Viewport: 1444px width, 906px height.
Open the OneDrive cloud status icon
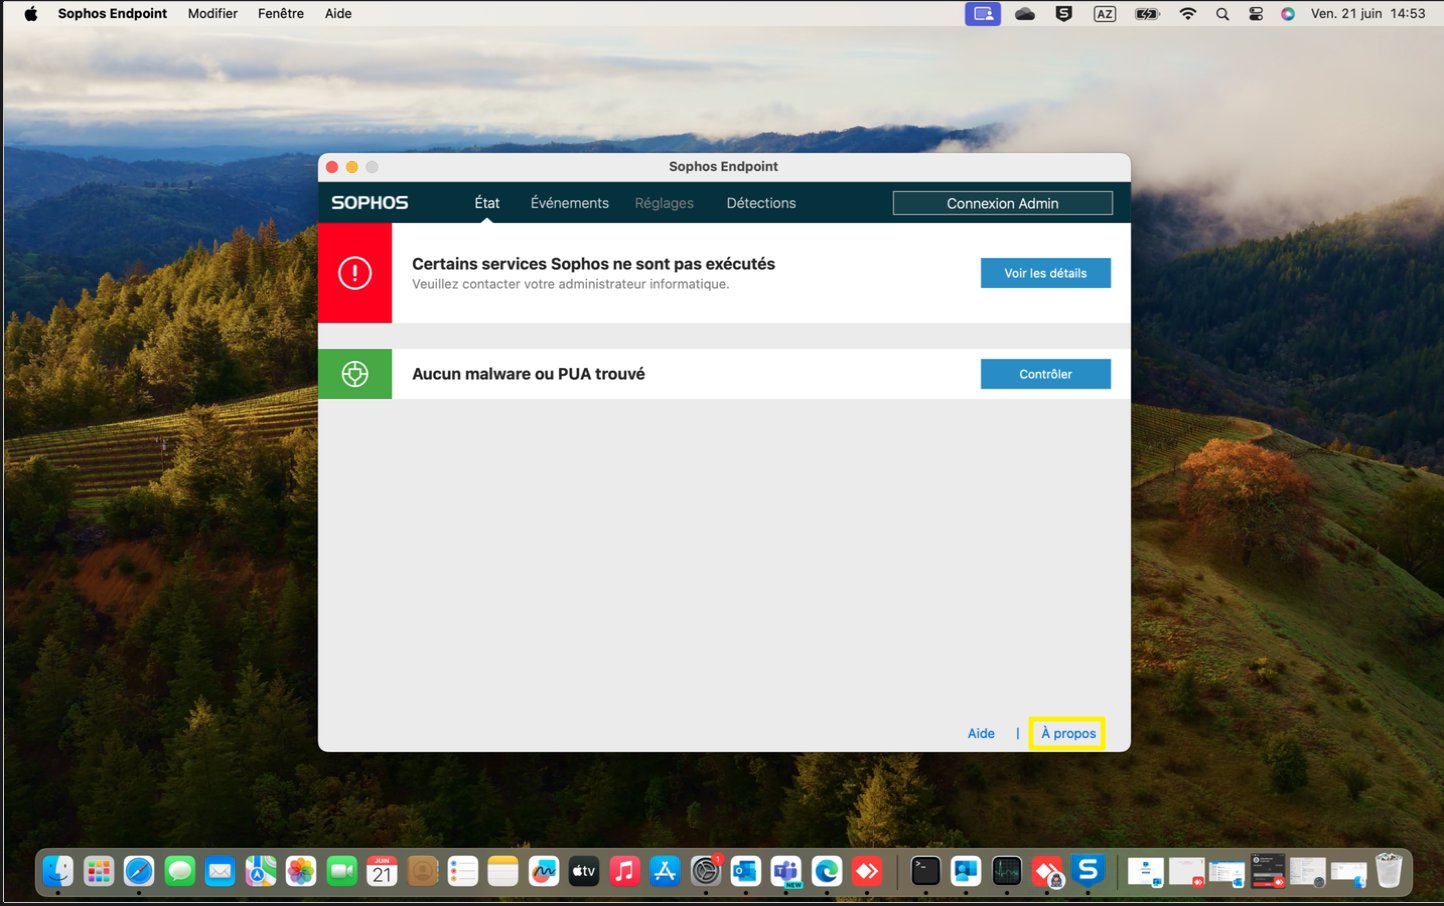click(1025, 14)
